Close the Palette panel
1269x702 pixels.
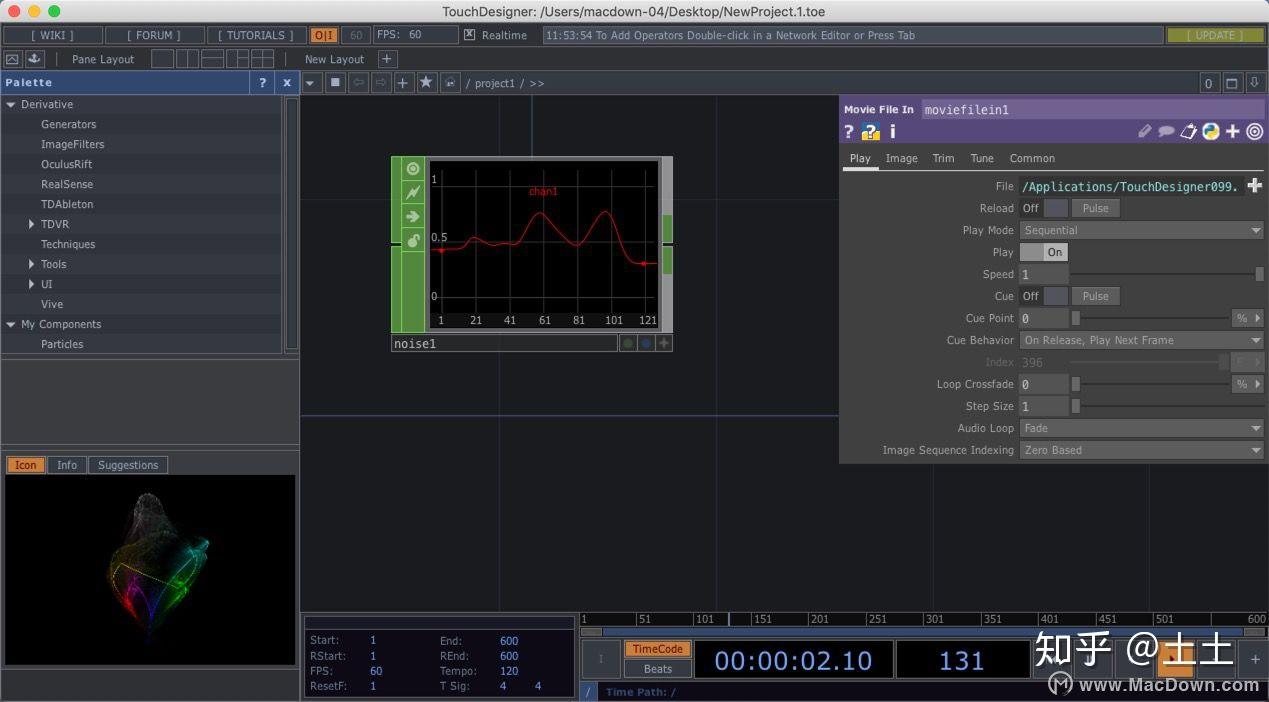pos(287,83)
